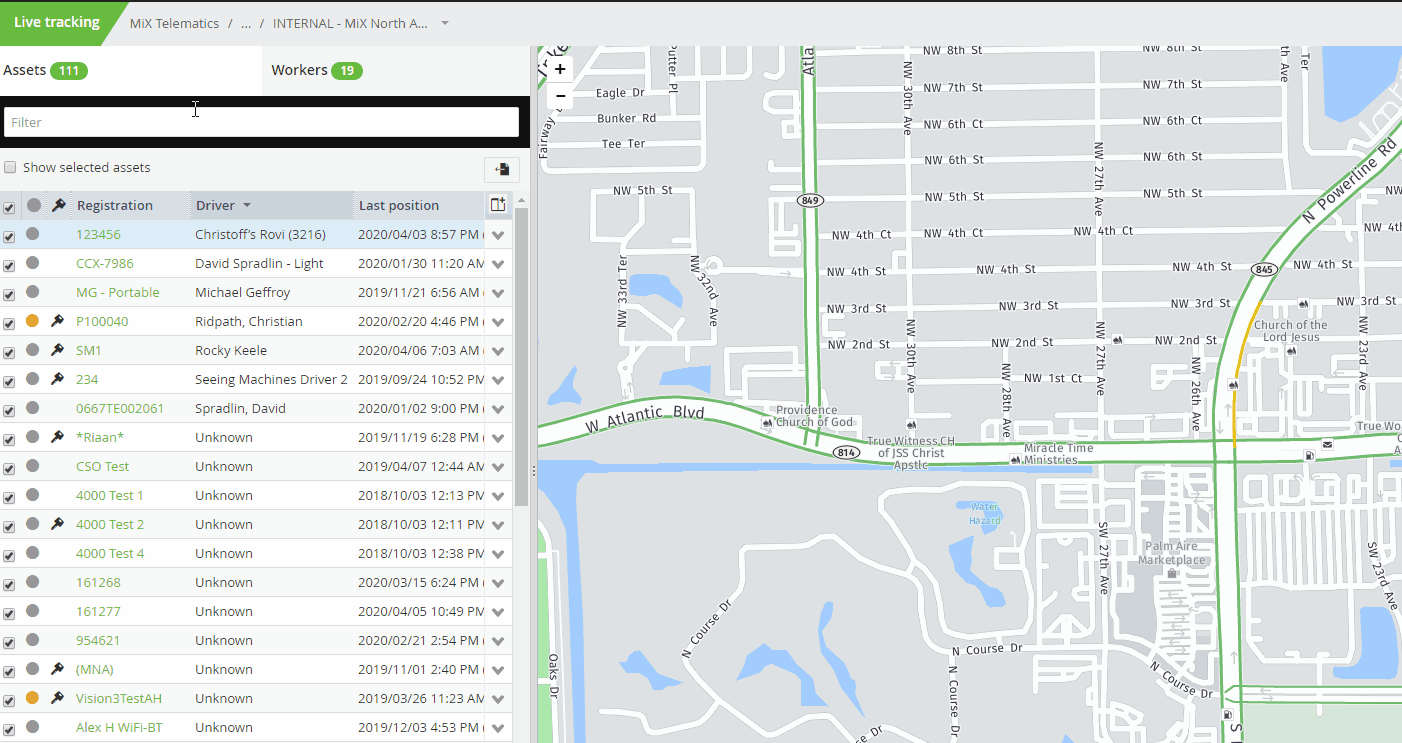
Task: Zoom in on the map
Action: 560,69
